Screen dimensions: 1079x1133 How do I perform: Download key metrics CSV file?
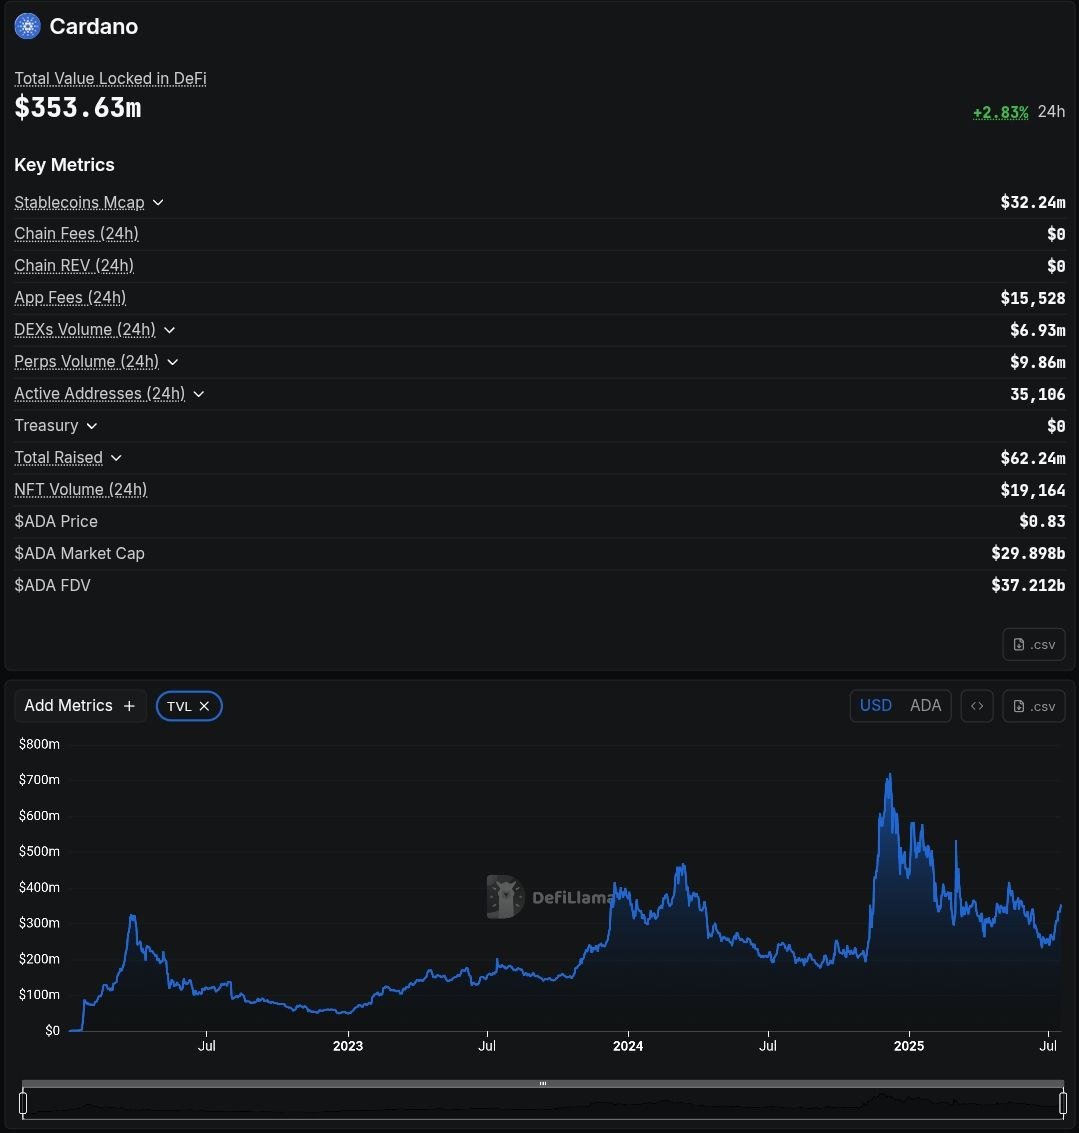coord(1033,644)
